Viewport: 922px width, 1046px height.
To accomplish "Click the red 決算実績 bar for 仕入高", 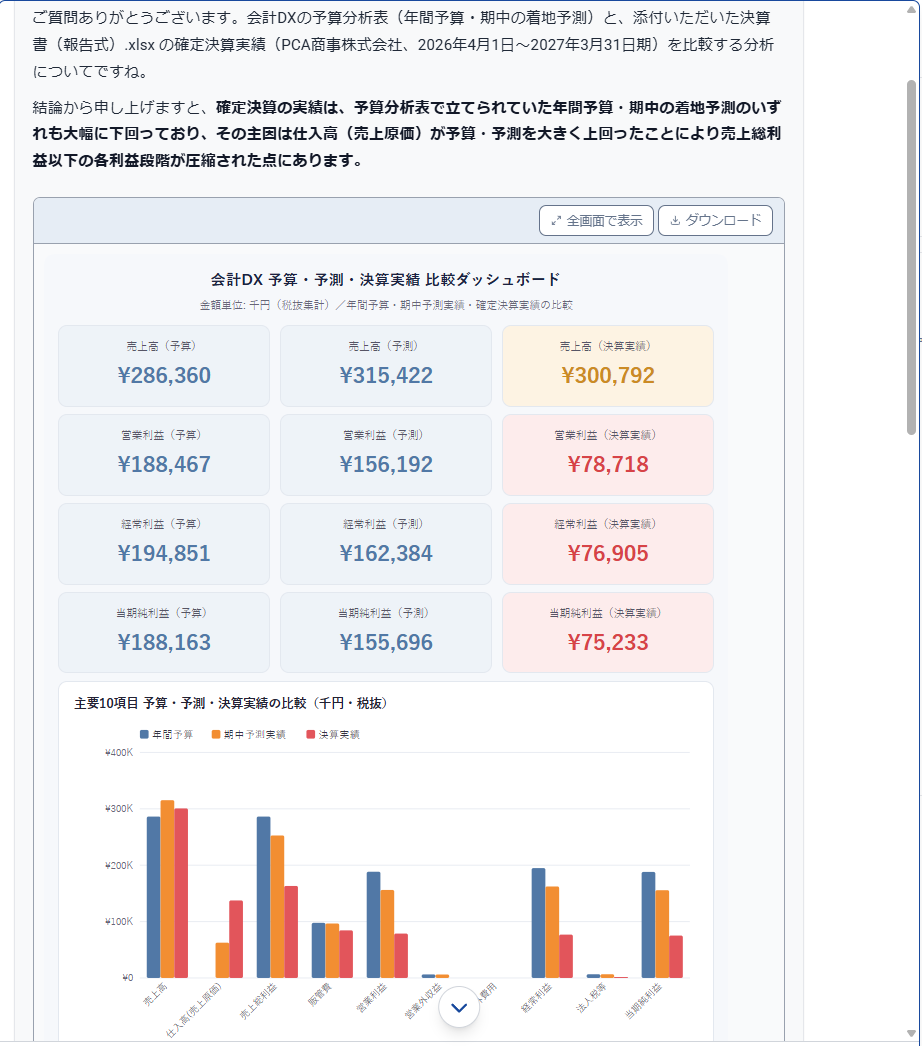I will pos(236,939).
